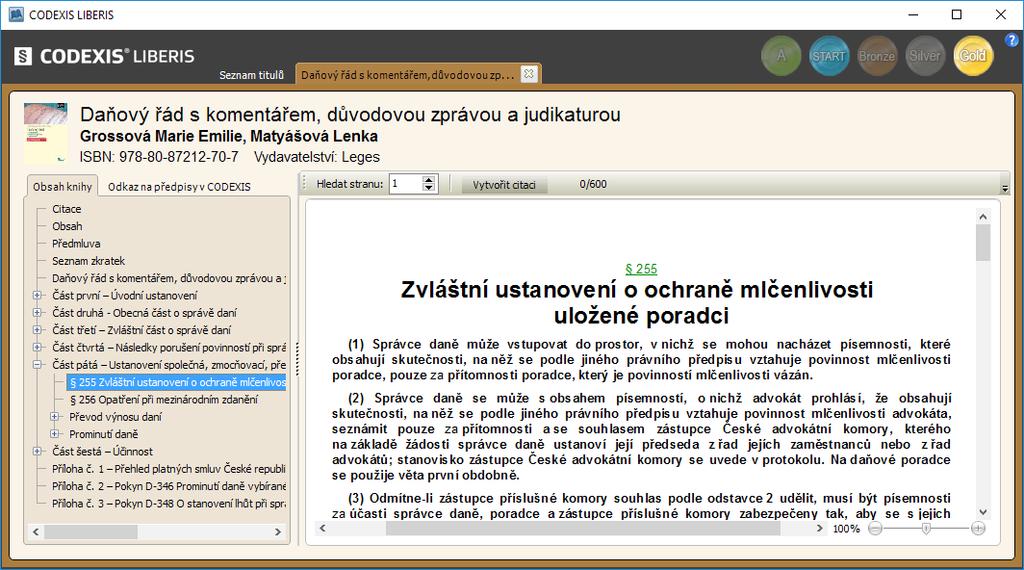
Task: Expand Část čtvrtá – Následky porušení node
Action: [x=38, y=347]
